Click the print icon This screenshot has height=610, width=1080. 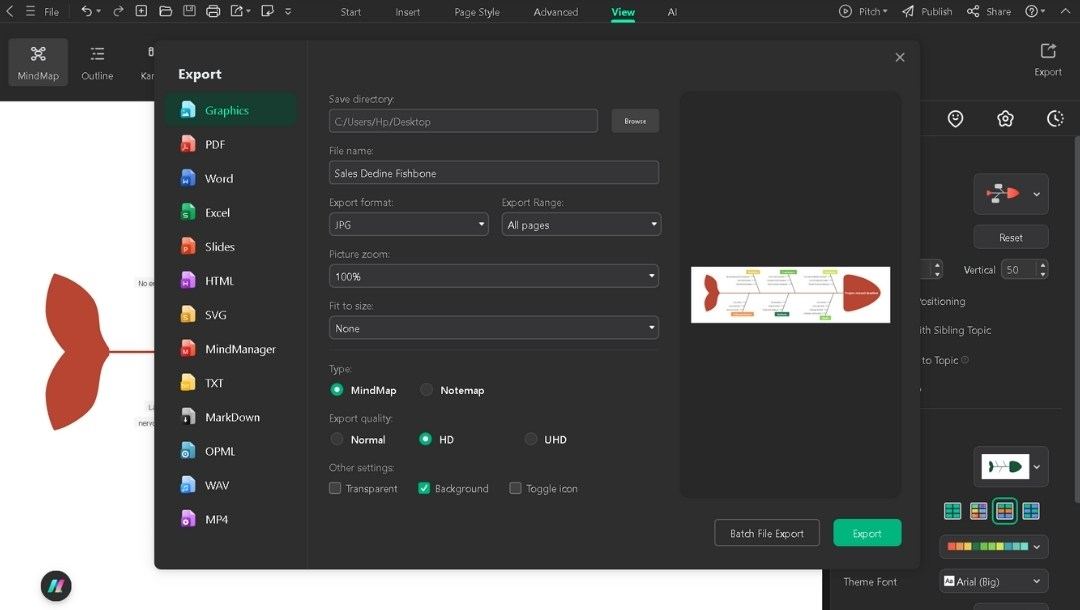click(213, 11)
